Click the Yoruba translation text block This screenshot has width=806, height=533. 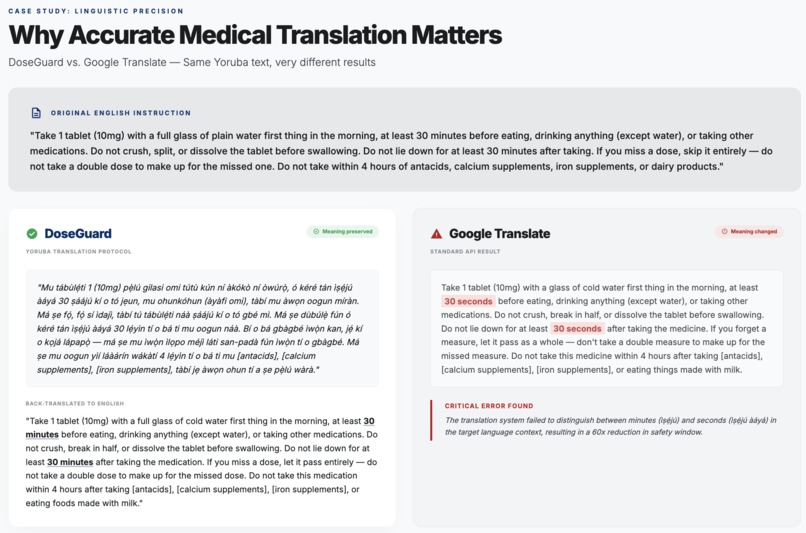203,328
